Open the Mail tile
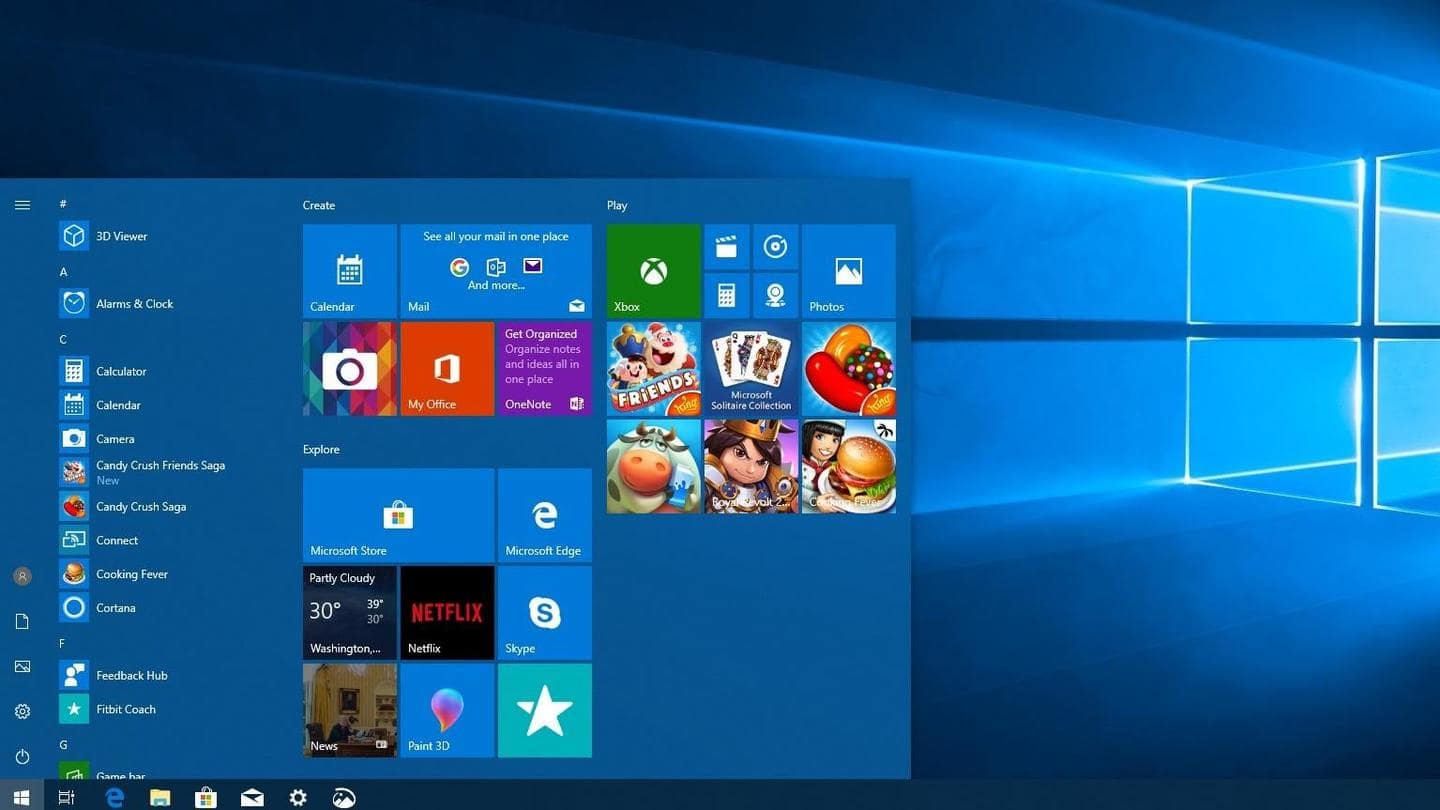Image resolution: width=1440 pixels, height=810 pixels. pos(496,271)
